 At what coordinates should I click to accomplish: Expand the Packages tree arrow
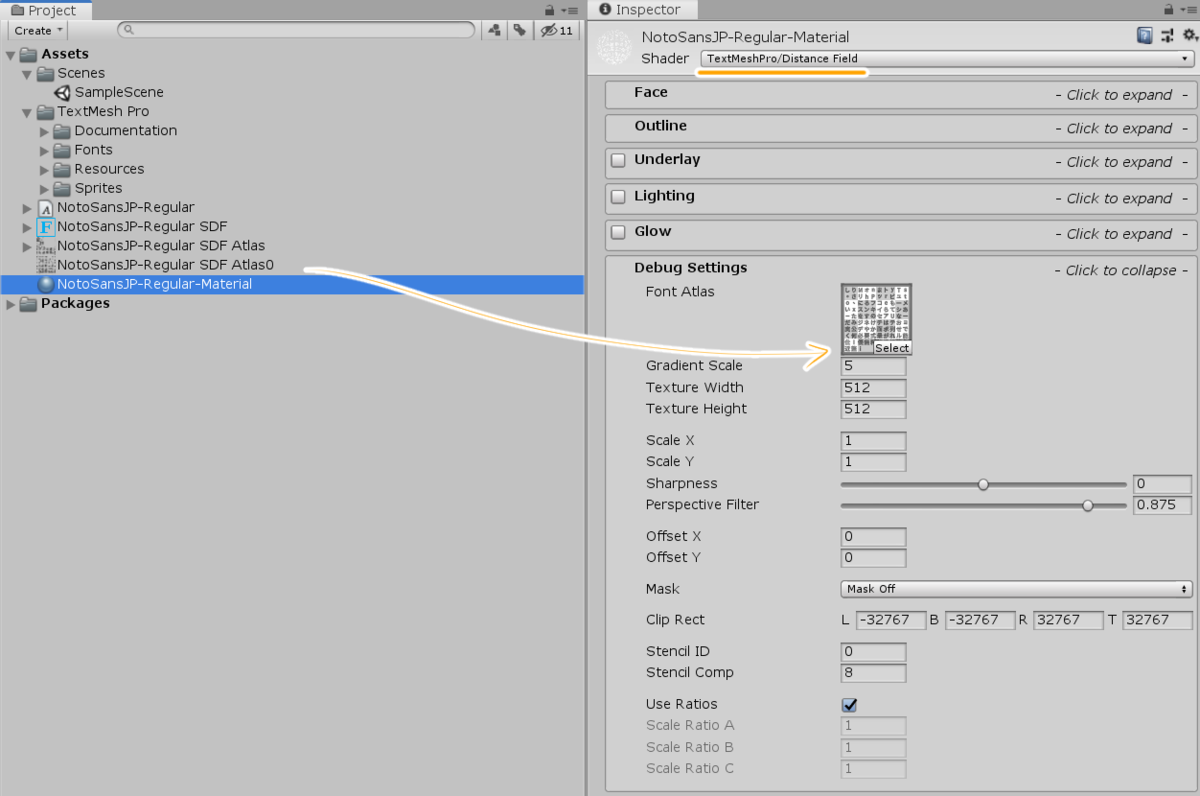[x=10, y=304]
